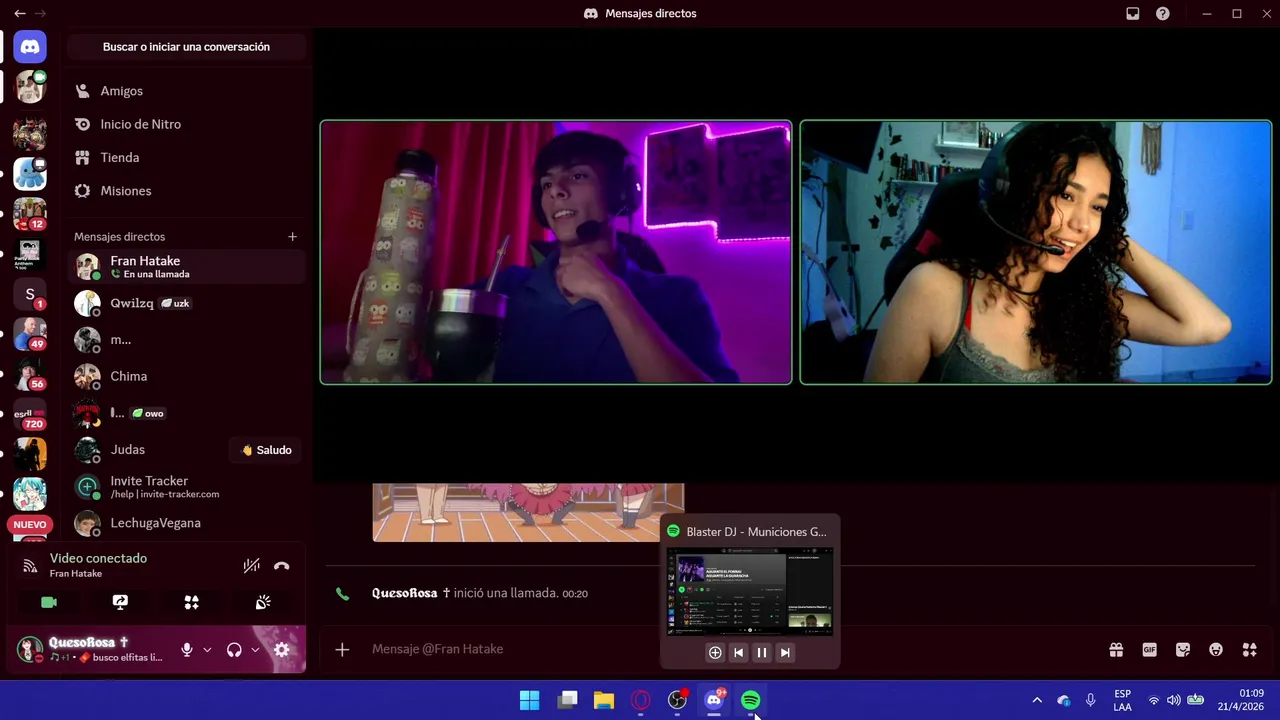Open apps icon in message bar

pos(1249,649)
